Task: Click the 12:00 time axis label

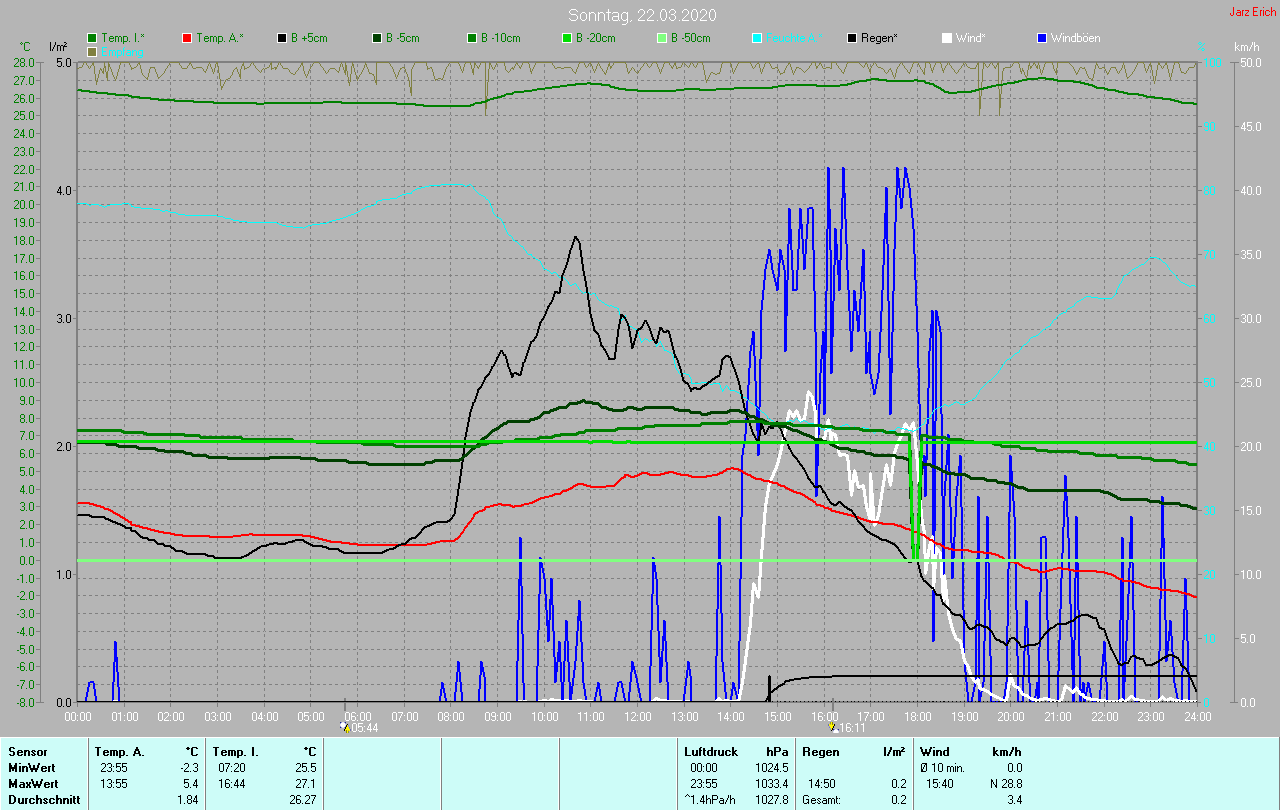Action: pos(637,717)
